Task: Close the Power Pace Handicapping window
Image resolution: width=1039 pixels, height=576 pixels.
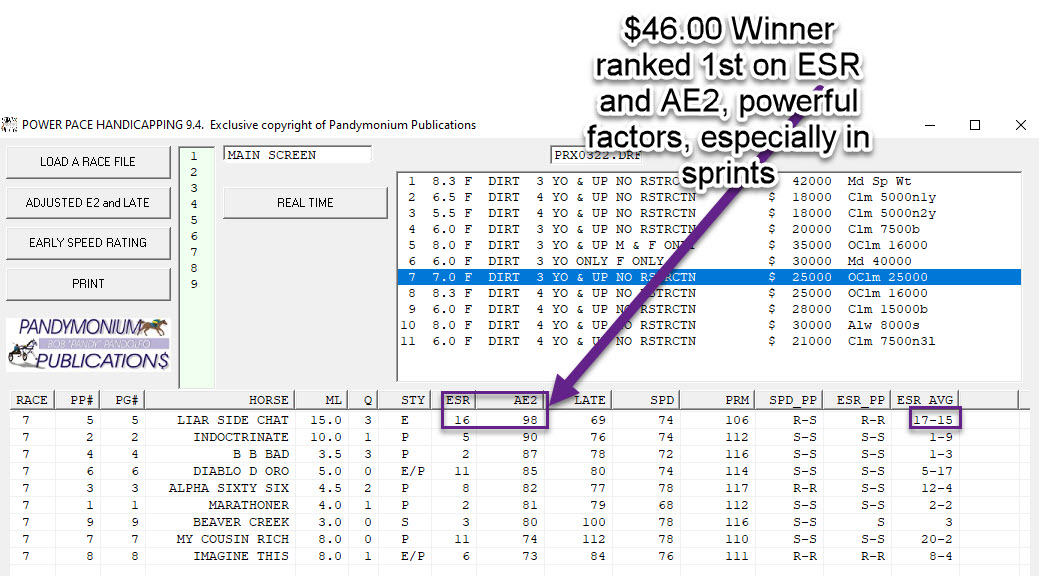Action: pos(1020,125)
